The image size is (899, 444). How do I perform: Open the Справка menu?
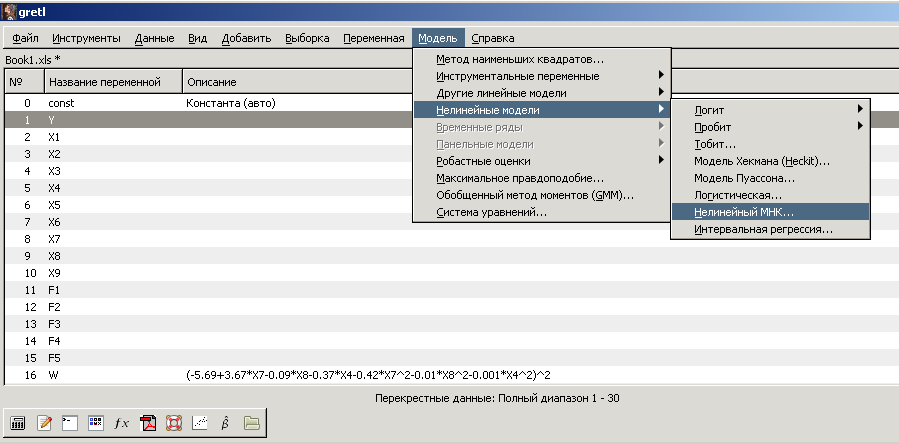point(493,38)
